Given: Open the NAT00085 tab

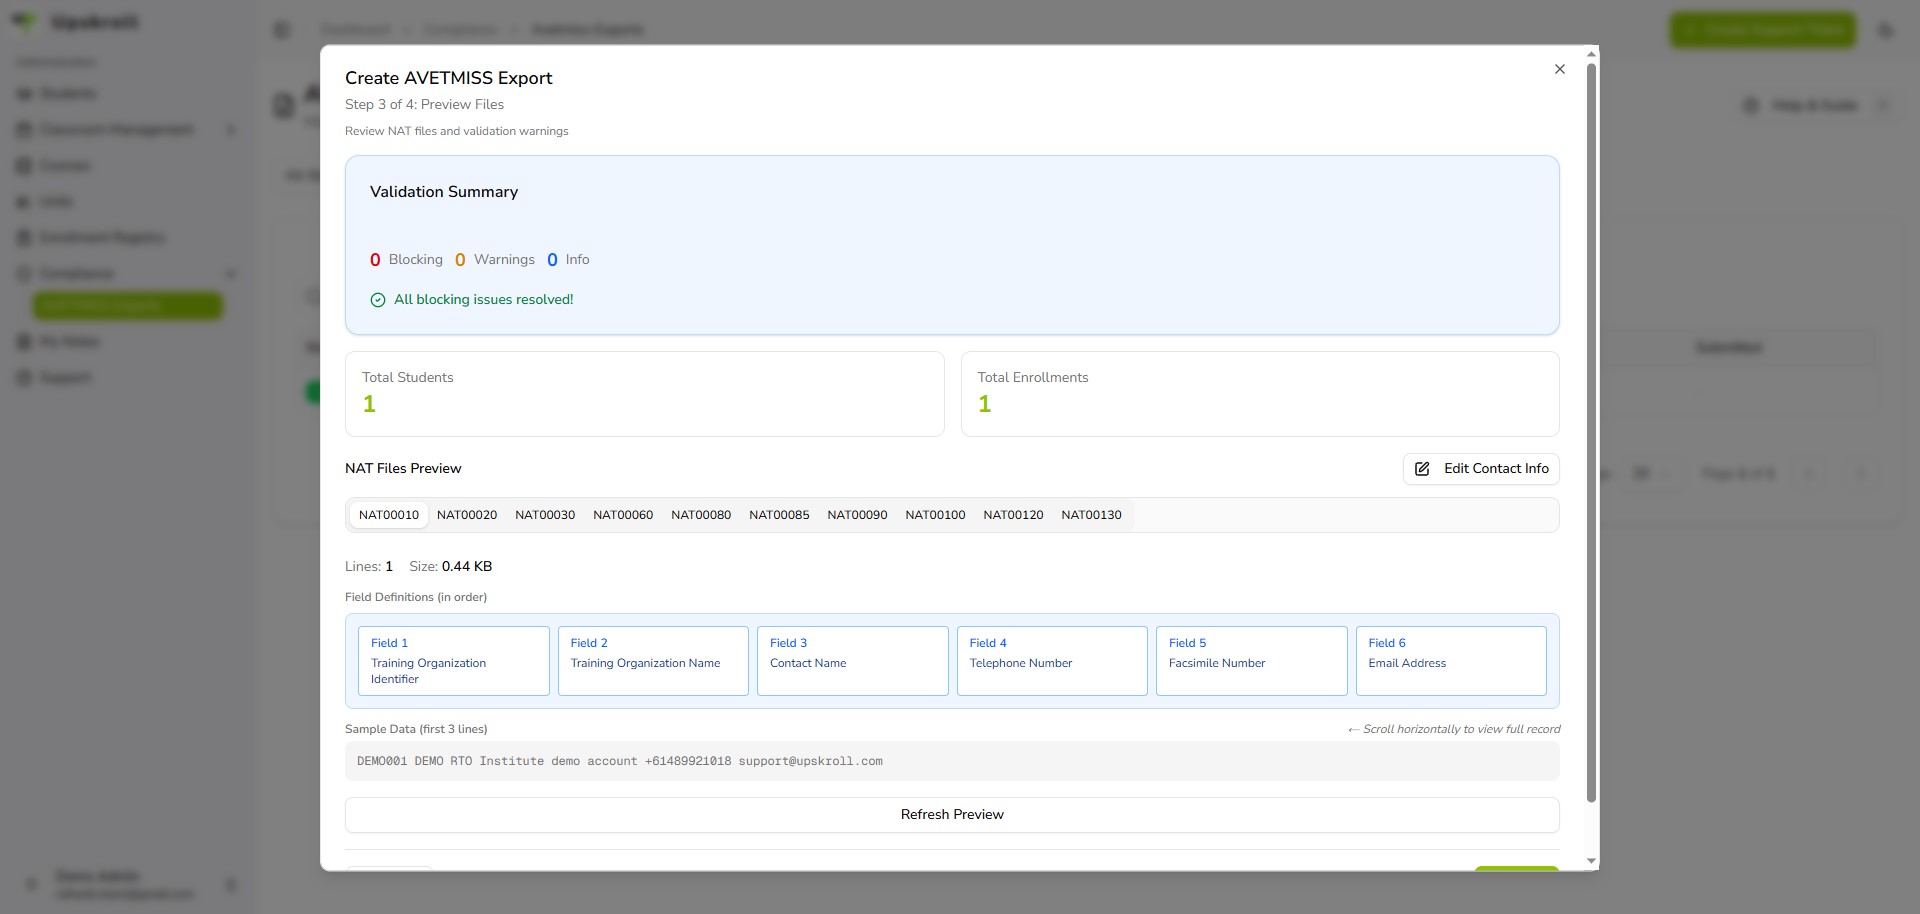Looking at the screenshot, I should 779,515.
